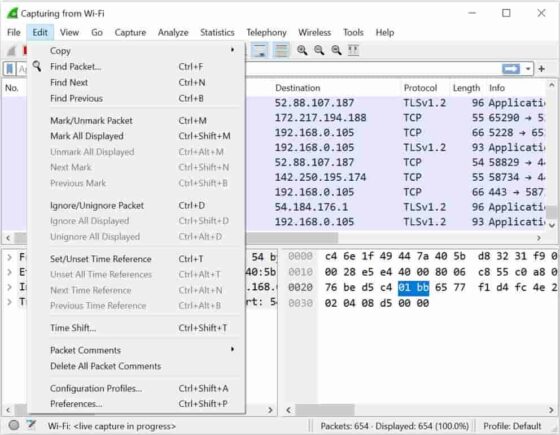Click the No. column header

(12, 88)
